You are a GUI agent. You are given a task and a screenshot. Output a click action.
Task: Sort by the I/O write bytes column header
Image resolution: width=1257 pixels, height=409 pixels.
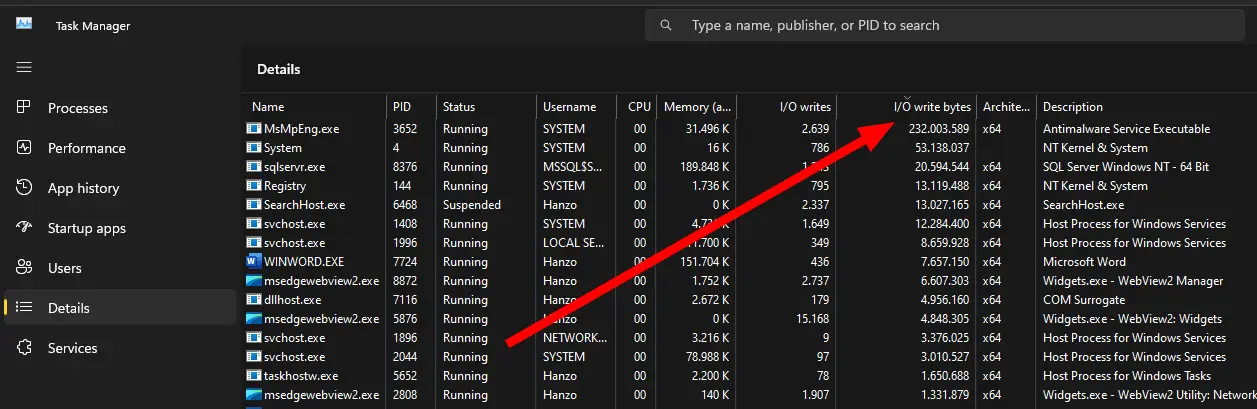(906, 107)
